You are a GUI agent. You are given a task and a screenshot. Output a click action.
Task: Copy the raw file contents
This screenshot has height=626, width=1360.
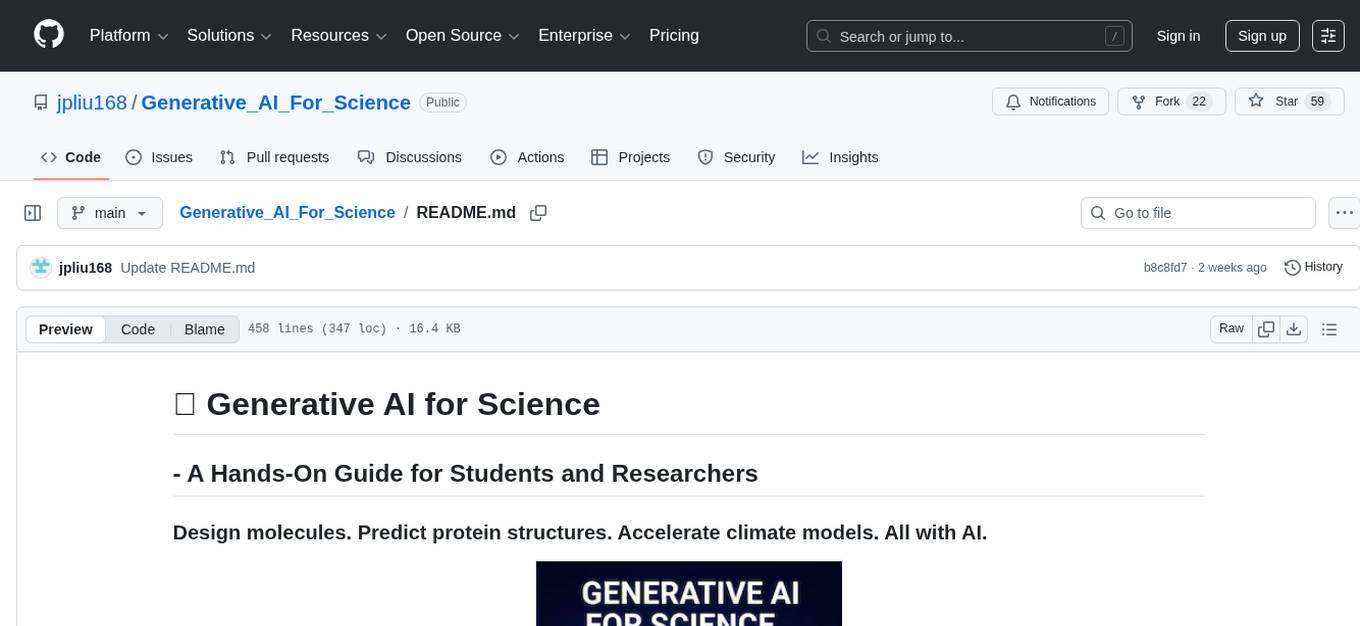(x=1266, y=328)
